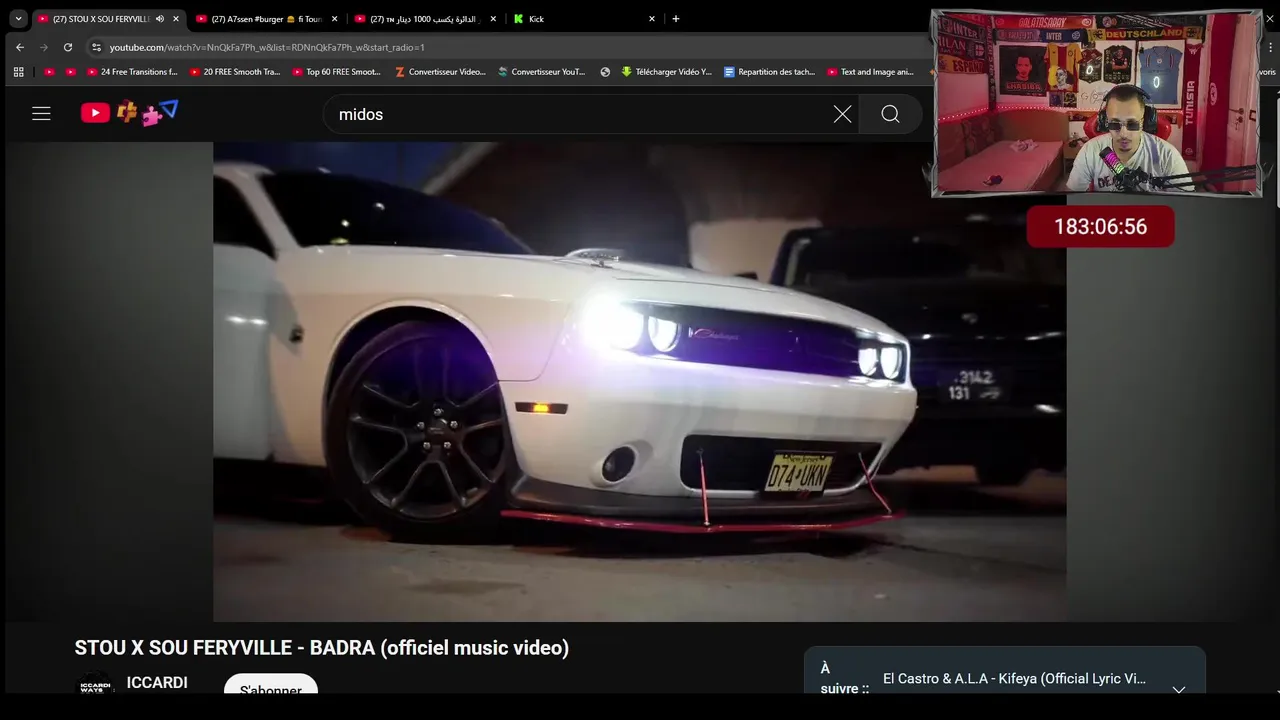The width and height of the screenshot is (1280, 720).
Task: Click the browser forward arrow
Action: 43,47
